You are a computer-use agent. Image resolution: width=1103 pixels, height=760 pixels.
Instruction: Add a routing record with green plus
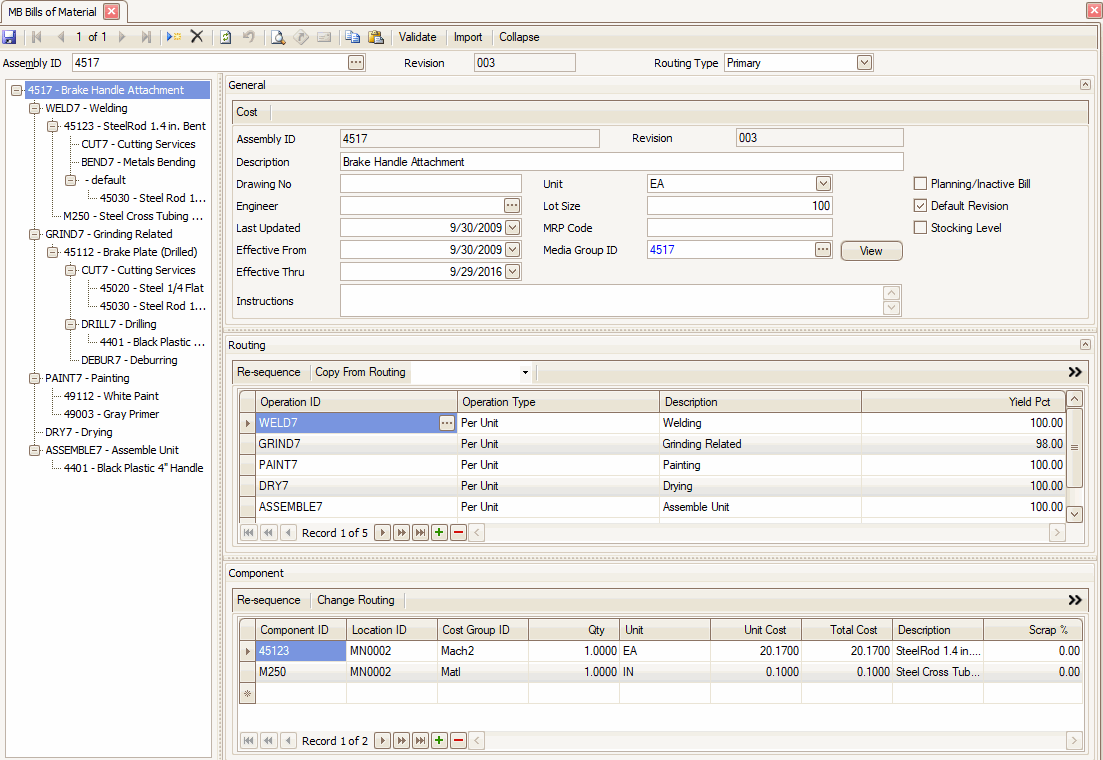(x=439, y=533)
